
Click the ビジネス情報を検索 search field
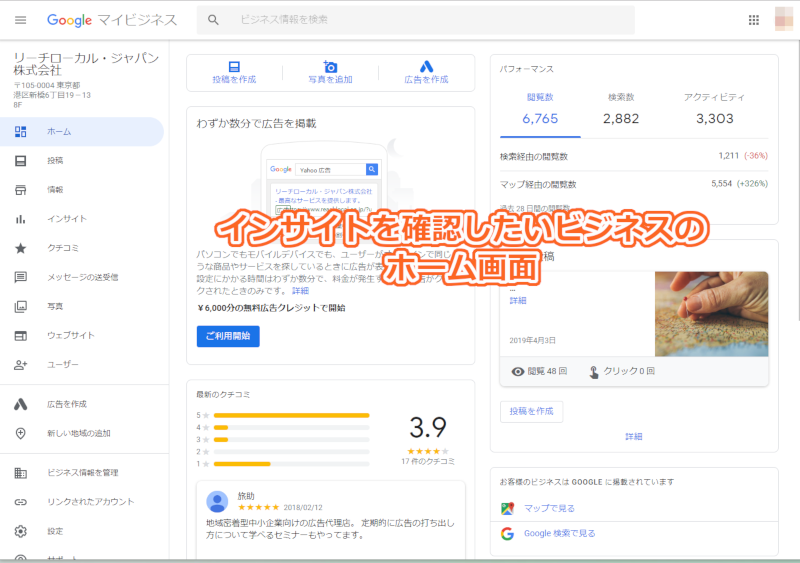416,20
